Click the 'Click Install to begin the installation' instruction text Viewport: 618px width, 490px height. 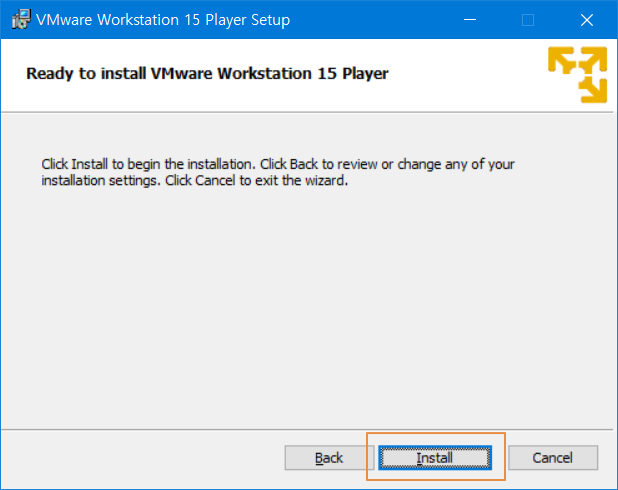[278, 172]
